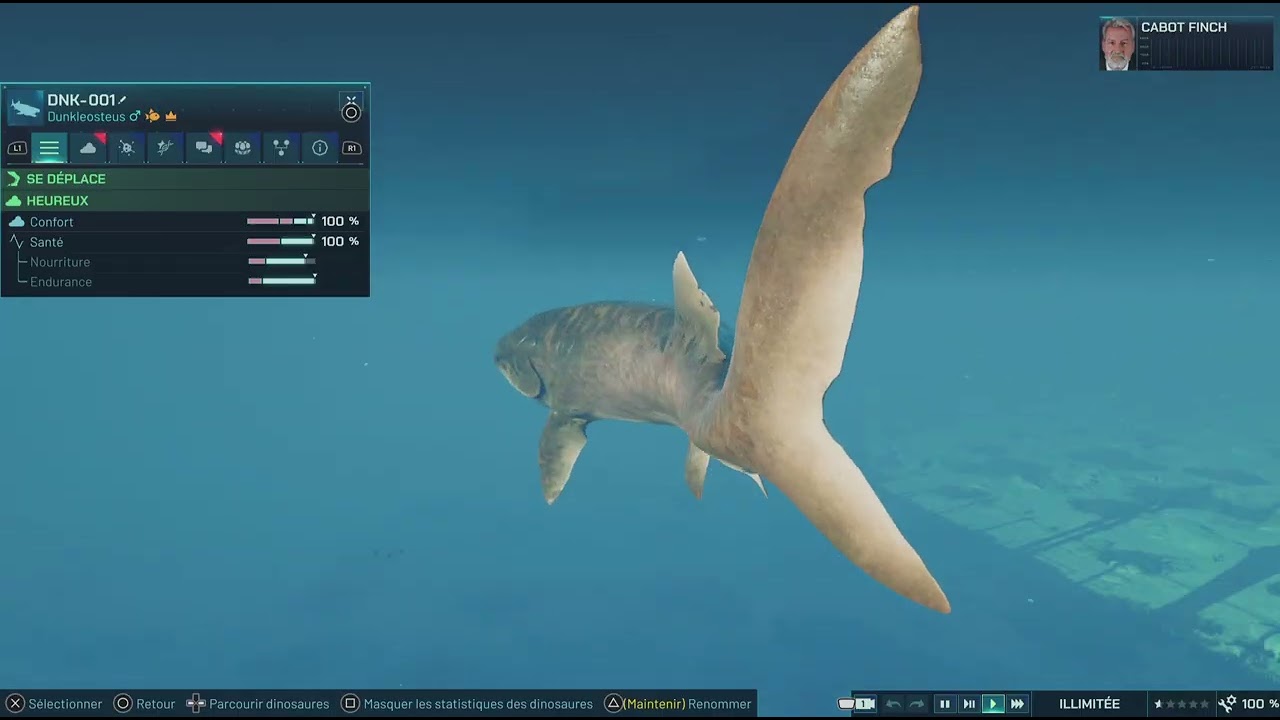1280x720 pixels.
Task: Click the DNK-001 dinosaur name
Action: click(82, 100)
